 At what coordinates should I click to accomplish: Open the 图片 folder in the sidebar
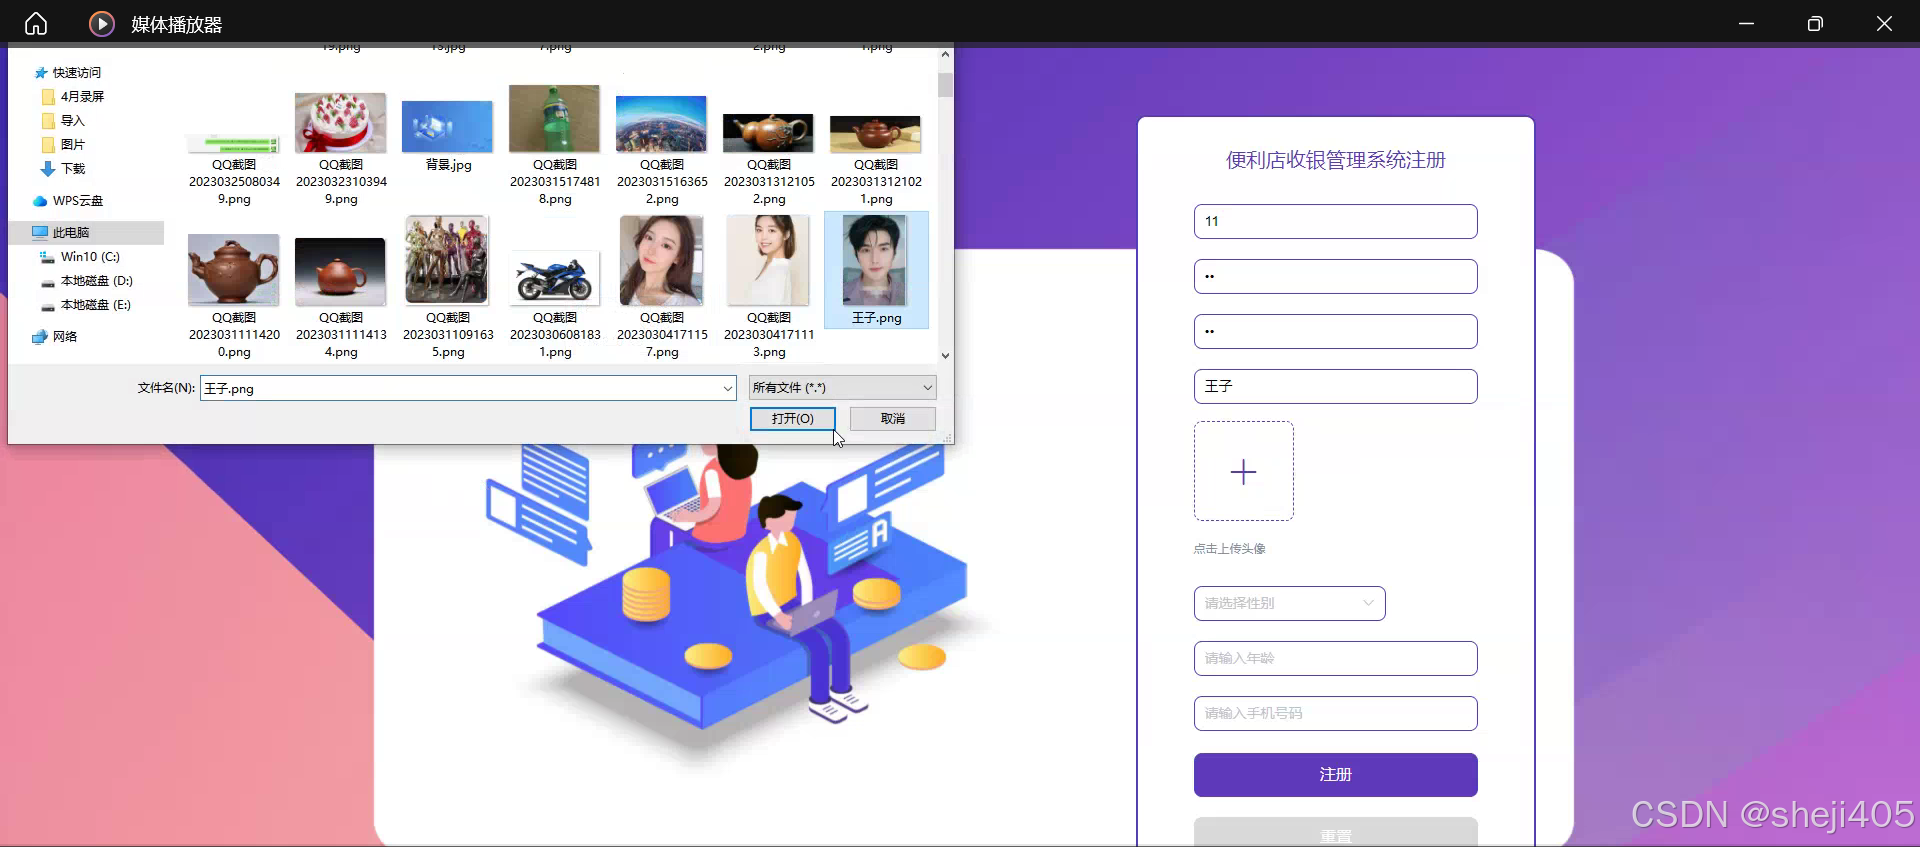[x=64, y=145]
